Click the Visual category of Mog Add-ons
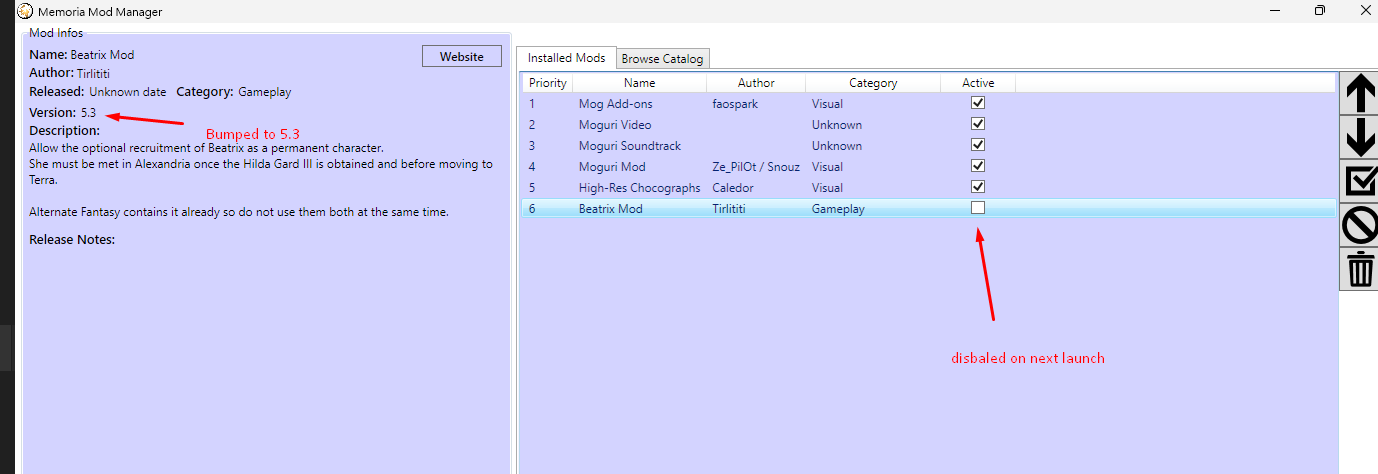1378x474 pixels. 827,104
